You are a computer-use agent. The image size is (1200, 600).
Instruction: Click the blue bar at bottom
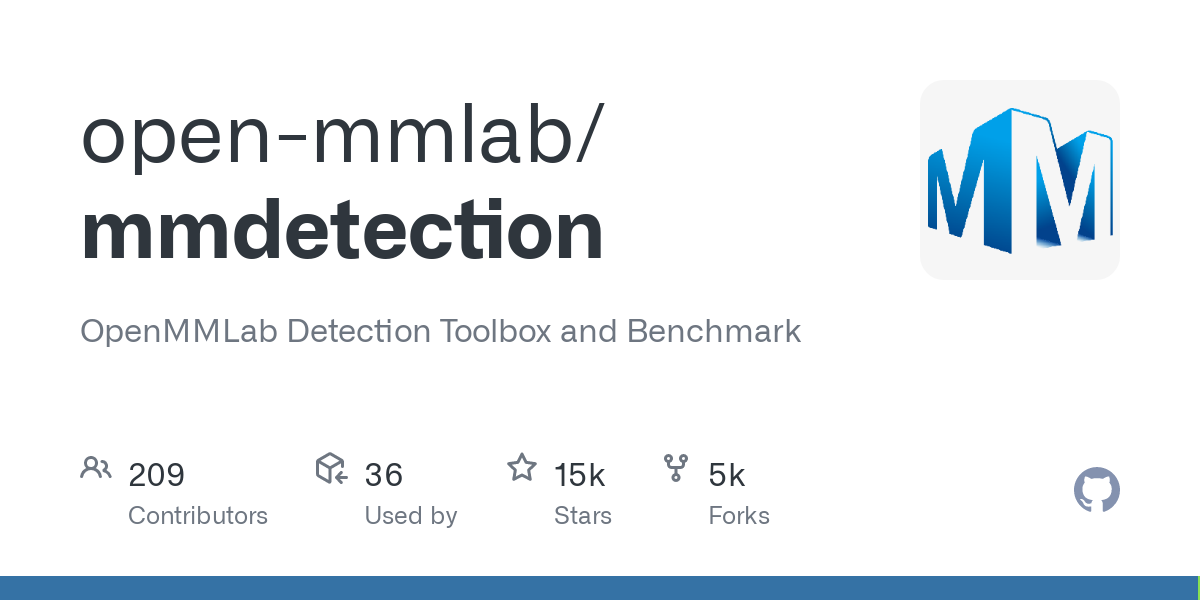[600, 588]
